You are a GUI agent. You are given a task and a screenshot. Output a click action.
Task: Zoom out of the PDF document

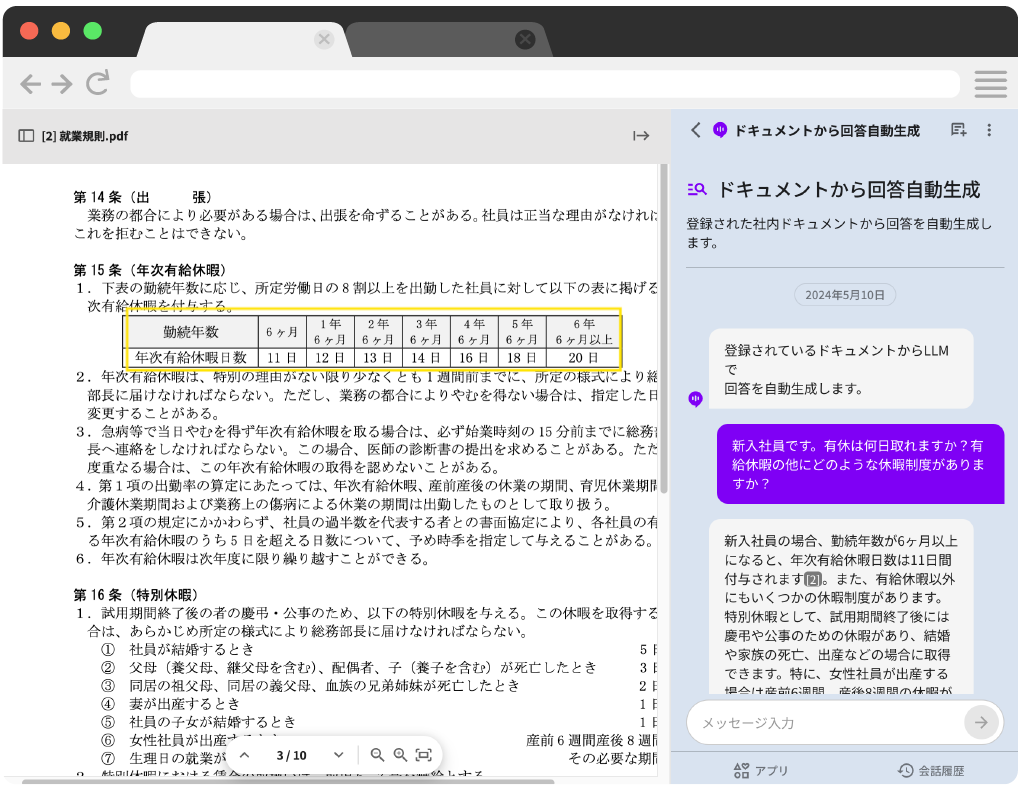tap(376, 755)
